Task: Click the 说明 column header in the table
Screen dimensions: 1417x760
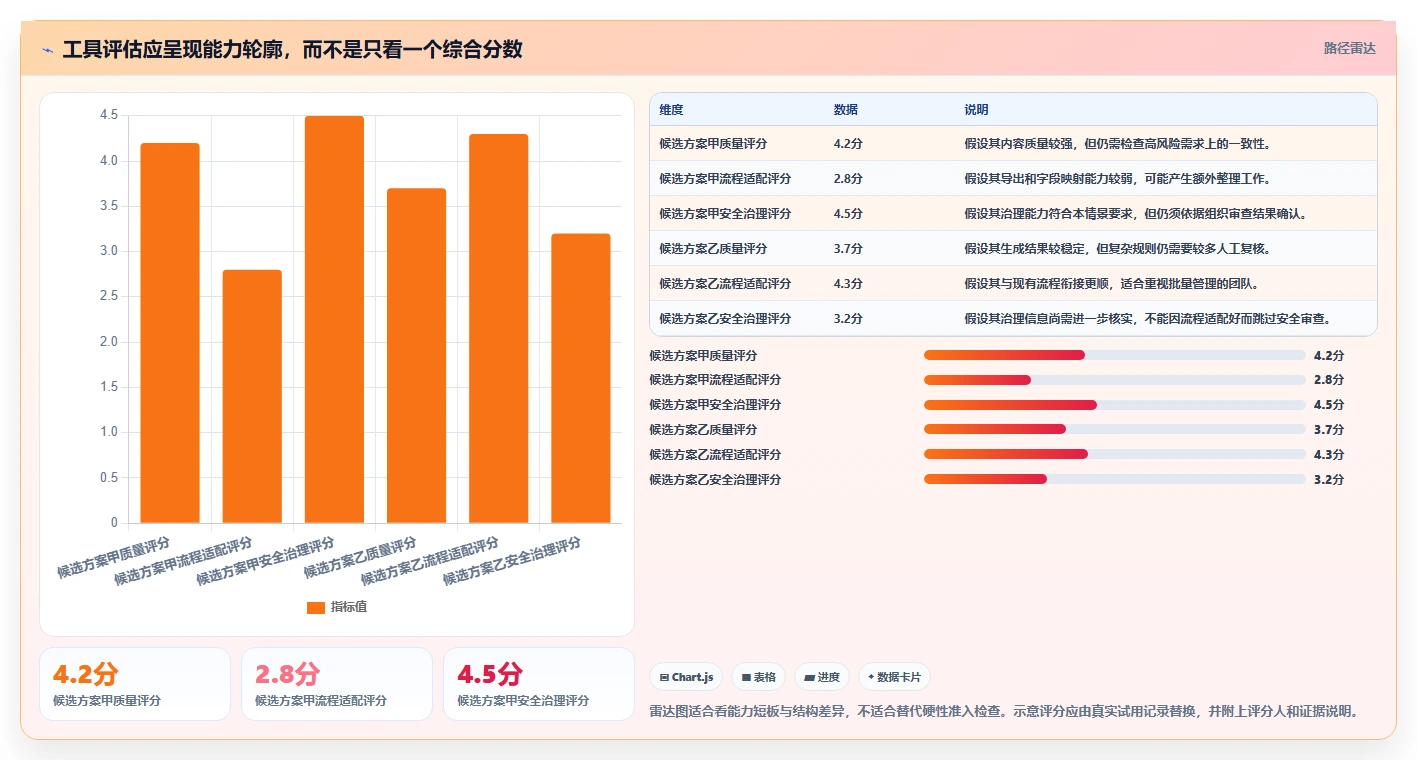Action: (976, 110)
